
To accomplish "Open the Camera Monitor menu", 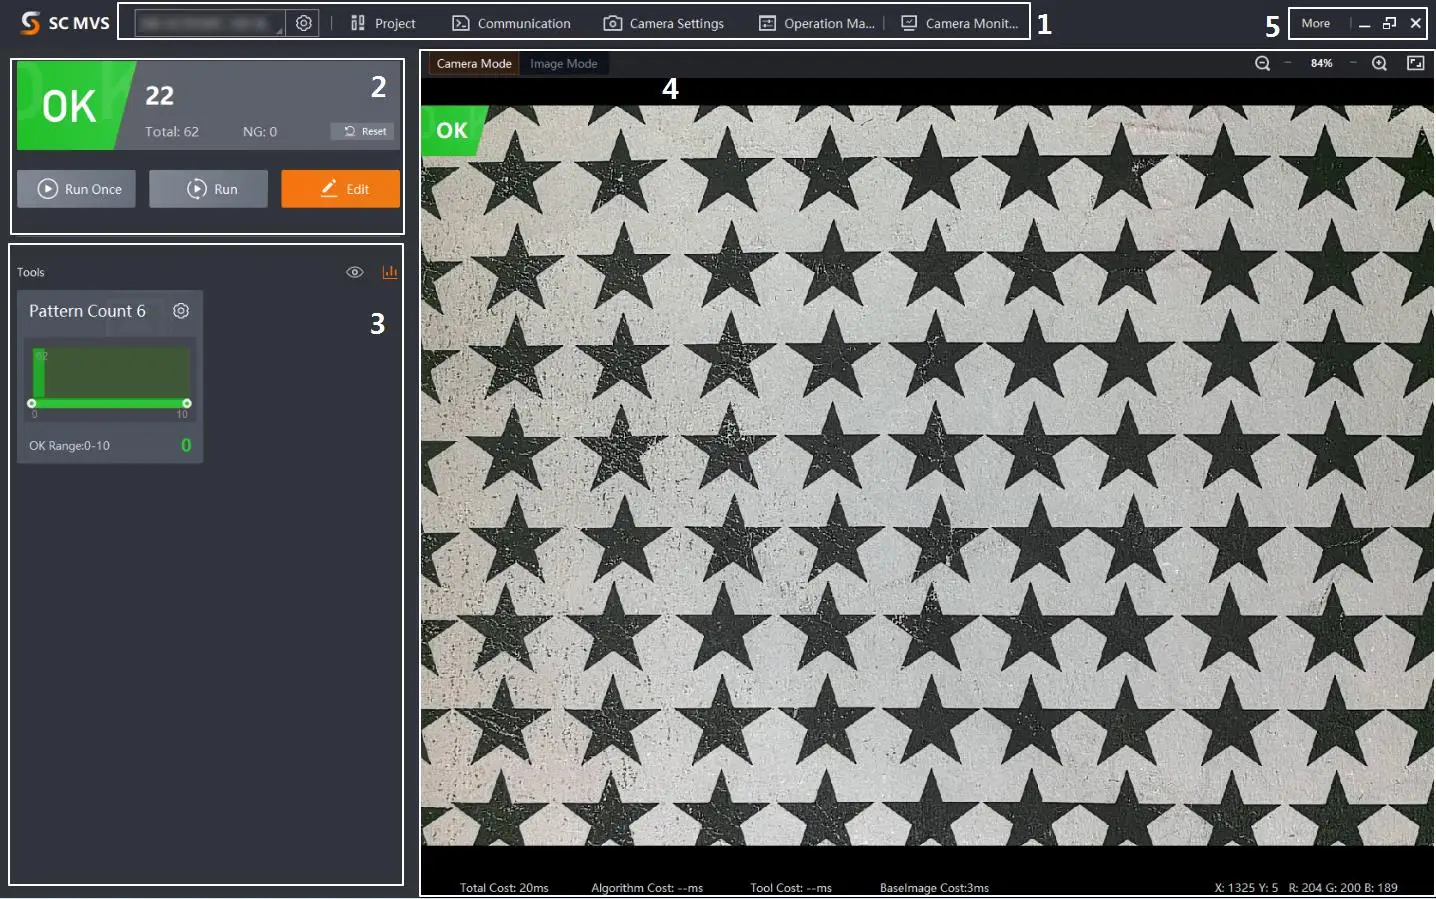I will [x=960, y=23].
